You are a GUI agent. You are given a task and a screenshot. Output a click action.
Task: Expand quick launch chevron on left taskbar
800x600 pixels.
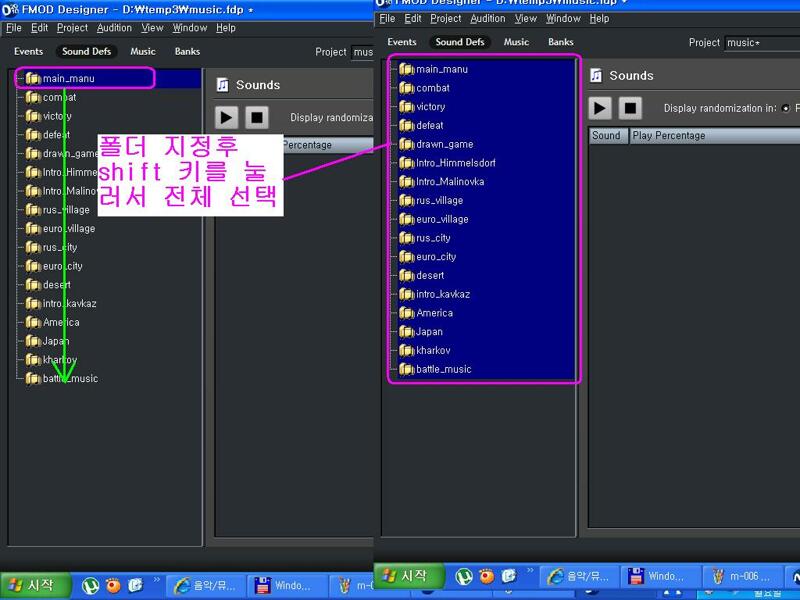(157, 580)
